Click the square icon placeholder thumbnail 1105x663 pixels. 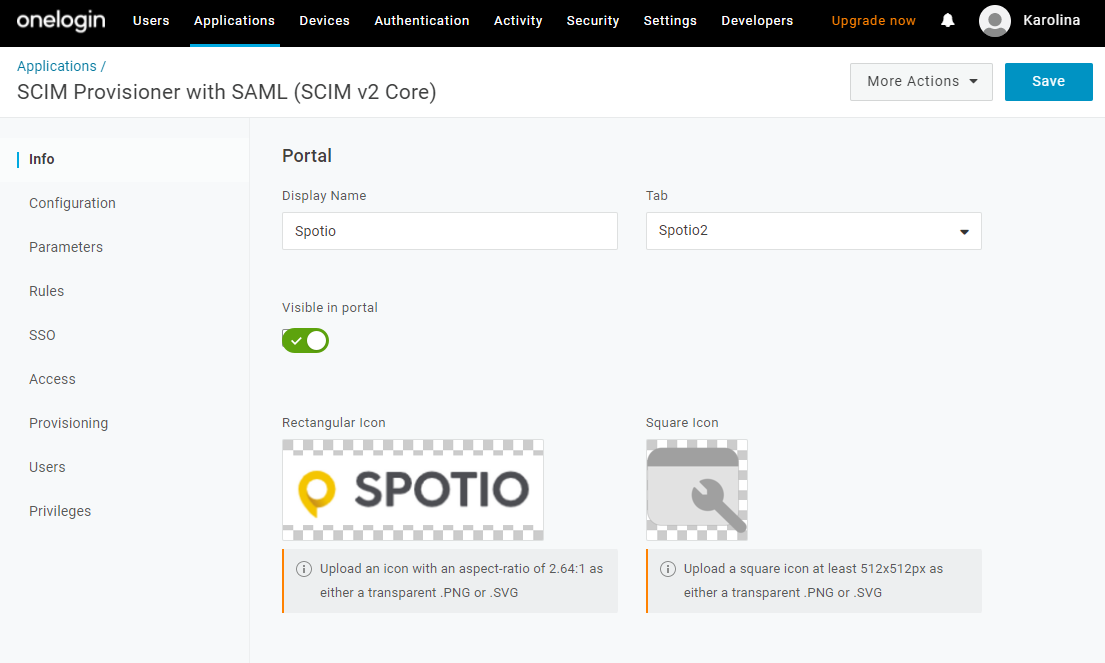click(697, 490)
